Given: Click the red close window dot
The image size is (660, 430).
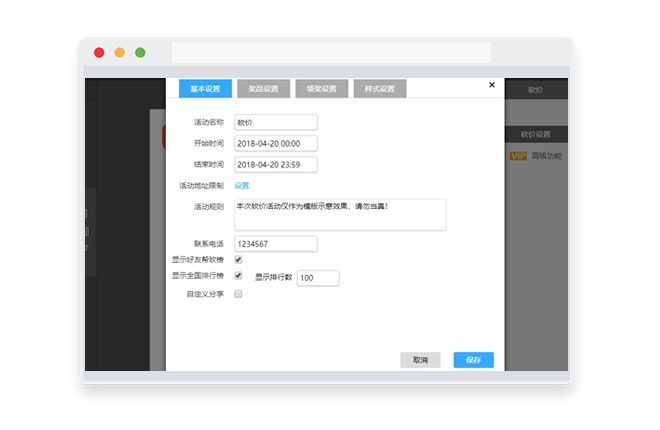Looking at the screenshot, I should [99, 53].
